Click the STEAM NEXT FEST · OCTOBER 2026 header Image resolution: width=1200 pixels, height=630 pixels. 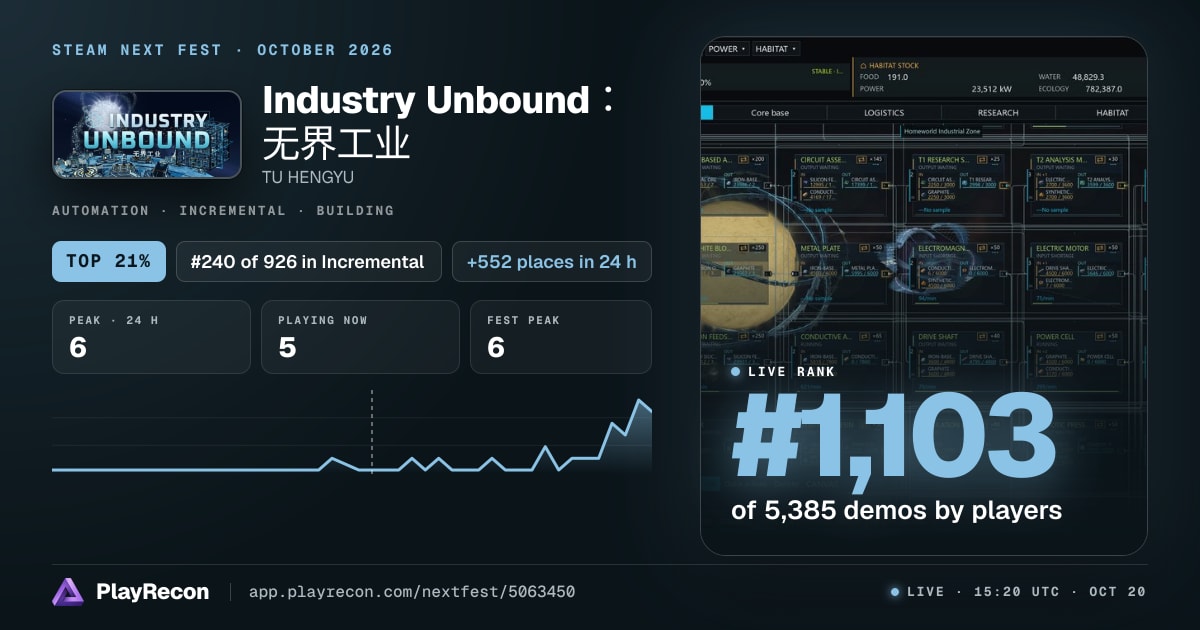point(222,50)
